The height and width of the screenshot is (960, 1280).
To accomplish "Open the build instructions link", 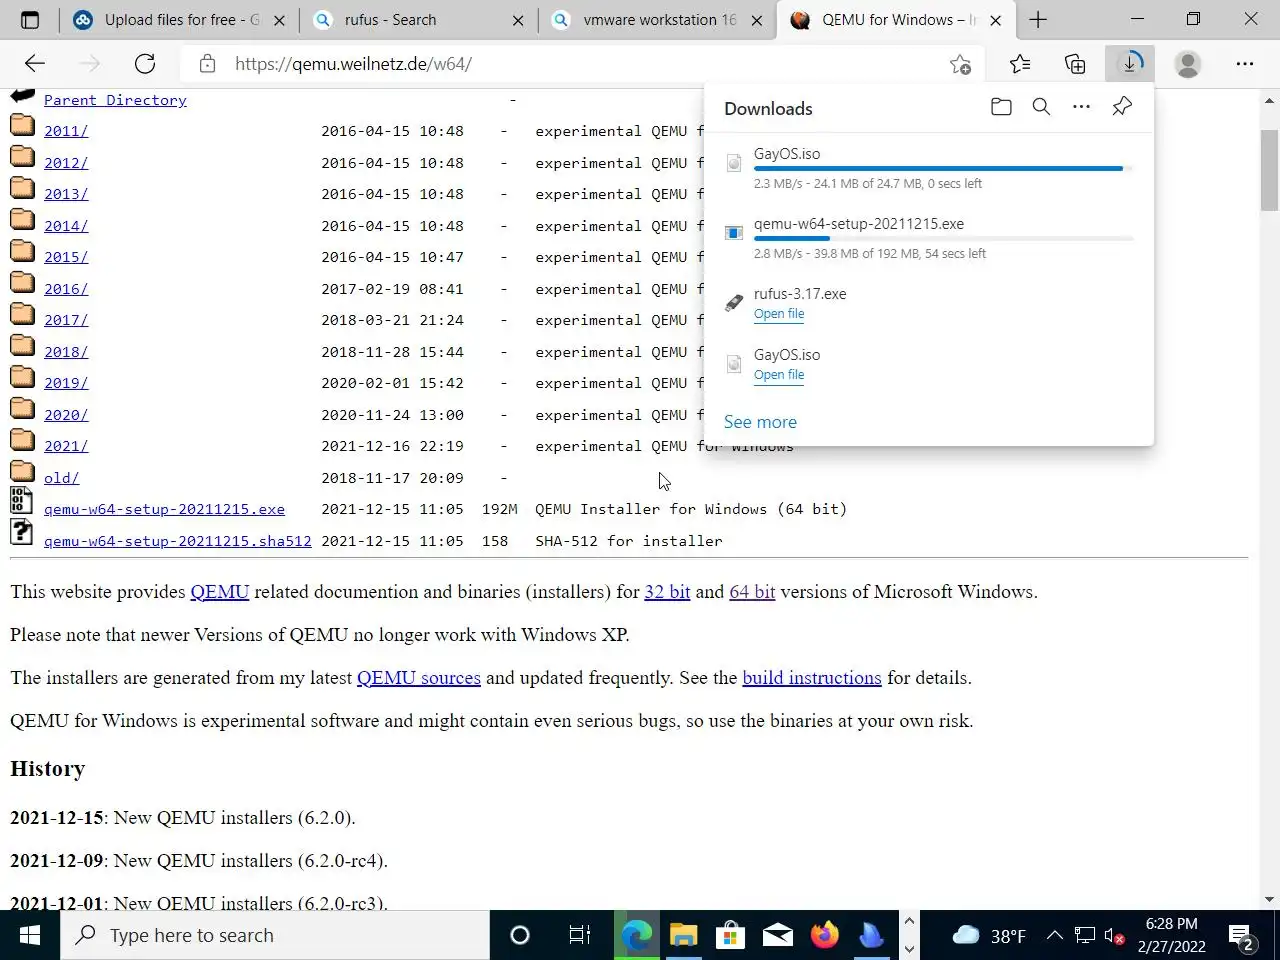I will point(812,677).
